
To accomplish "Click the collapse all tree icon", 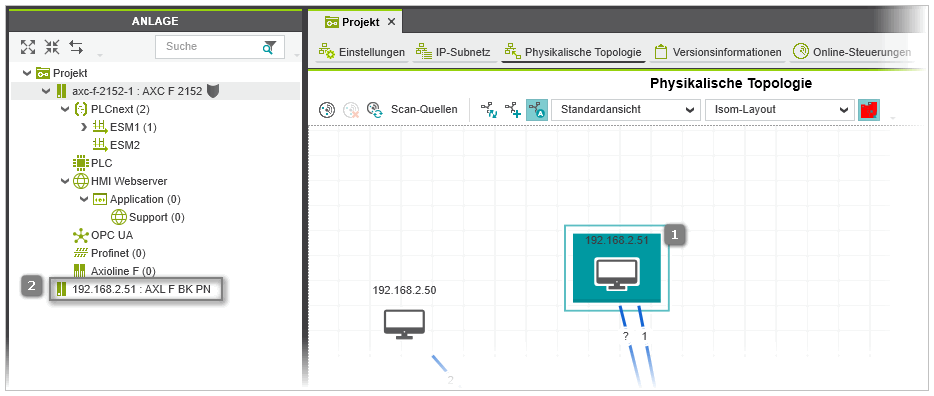I will coord(52,46).
